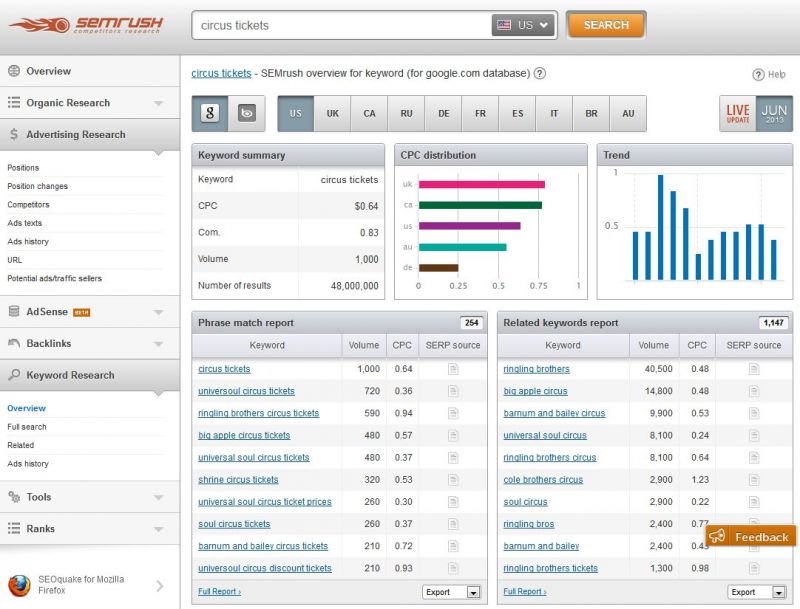
Task: Expand the Organic Research menu arrow
Action: click(159, 103)
